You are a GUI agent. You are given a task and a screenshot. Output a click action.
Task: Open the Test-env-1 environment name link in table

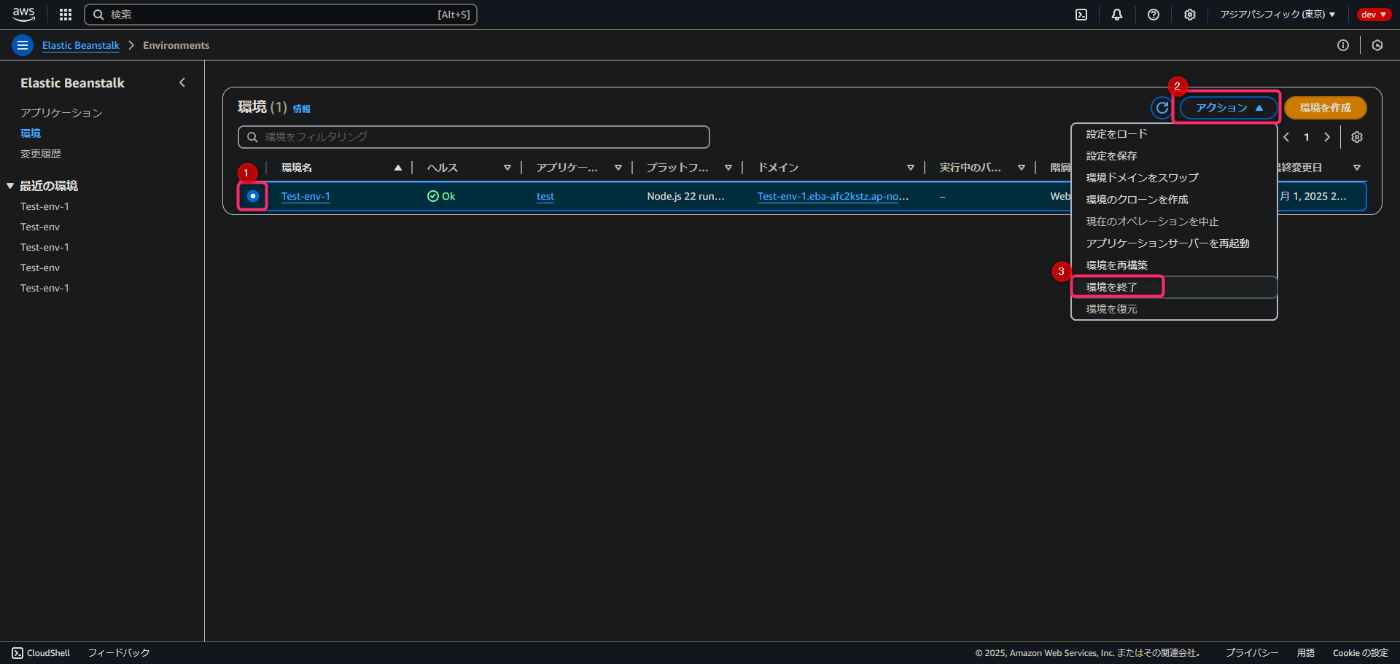pyautogui.click(x=306, y=197)
